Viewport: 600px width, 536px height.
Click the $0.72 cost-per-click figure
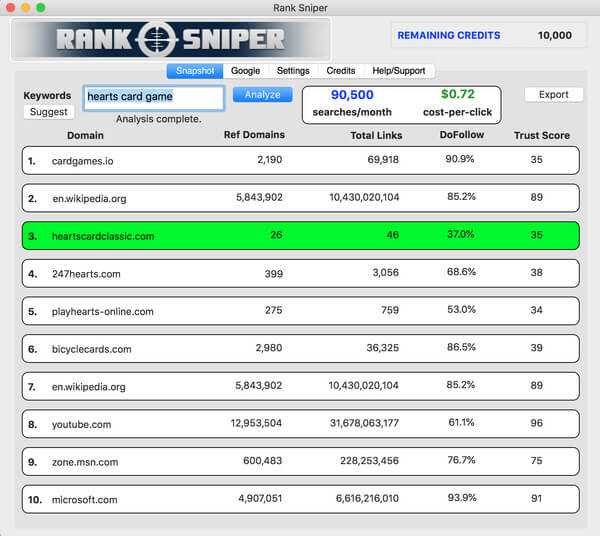458,94
